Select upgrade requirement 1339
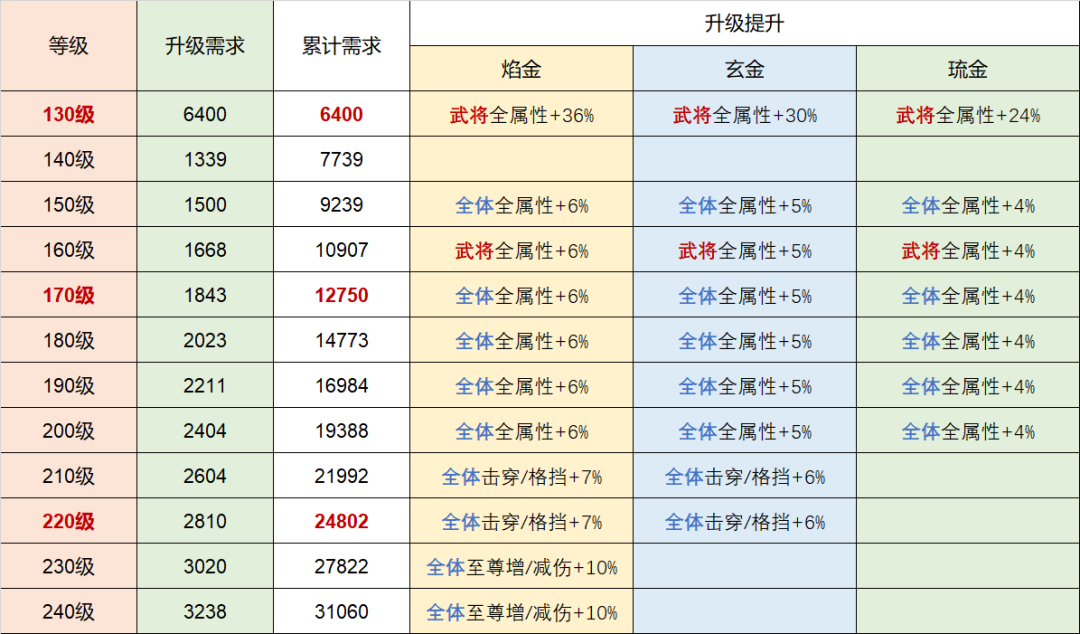The image size is (1080, 634). tap(205, 159)
